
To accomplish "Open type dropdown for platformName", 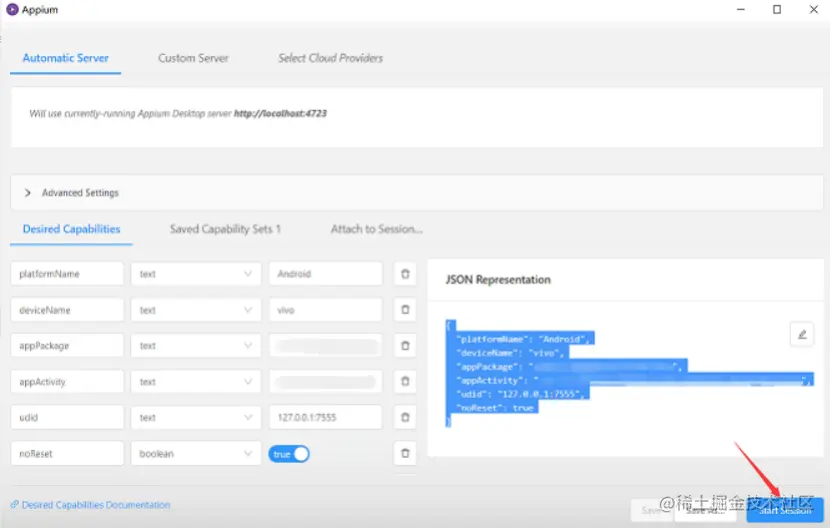I will 196,274.
